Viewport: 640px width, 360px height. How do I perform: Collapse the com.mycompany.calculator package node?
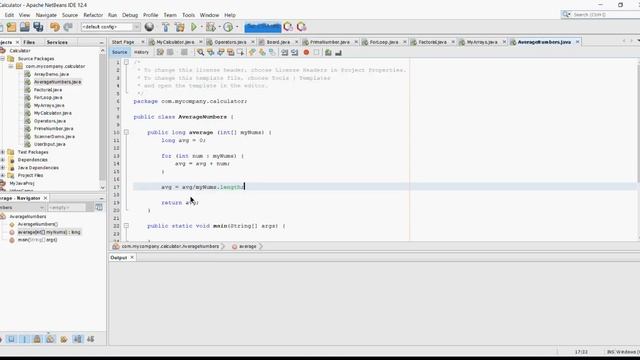pos(11,66)
